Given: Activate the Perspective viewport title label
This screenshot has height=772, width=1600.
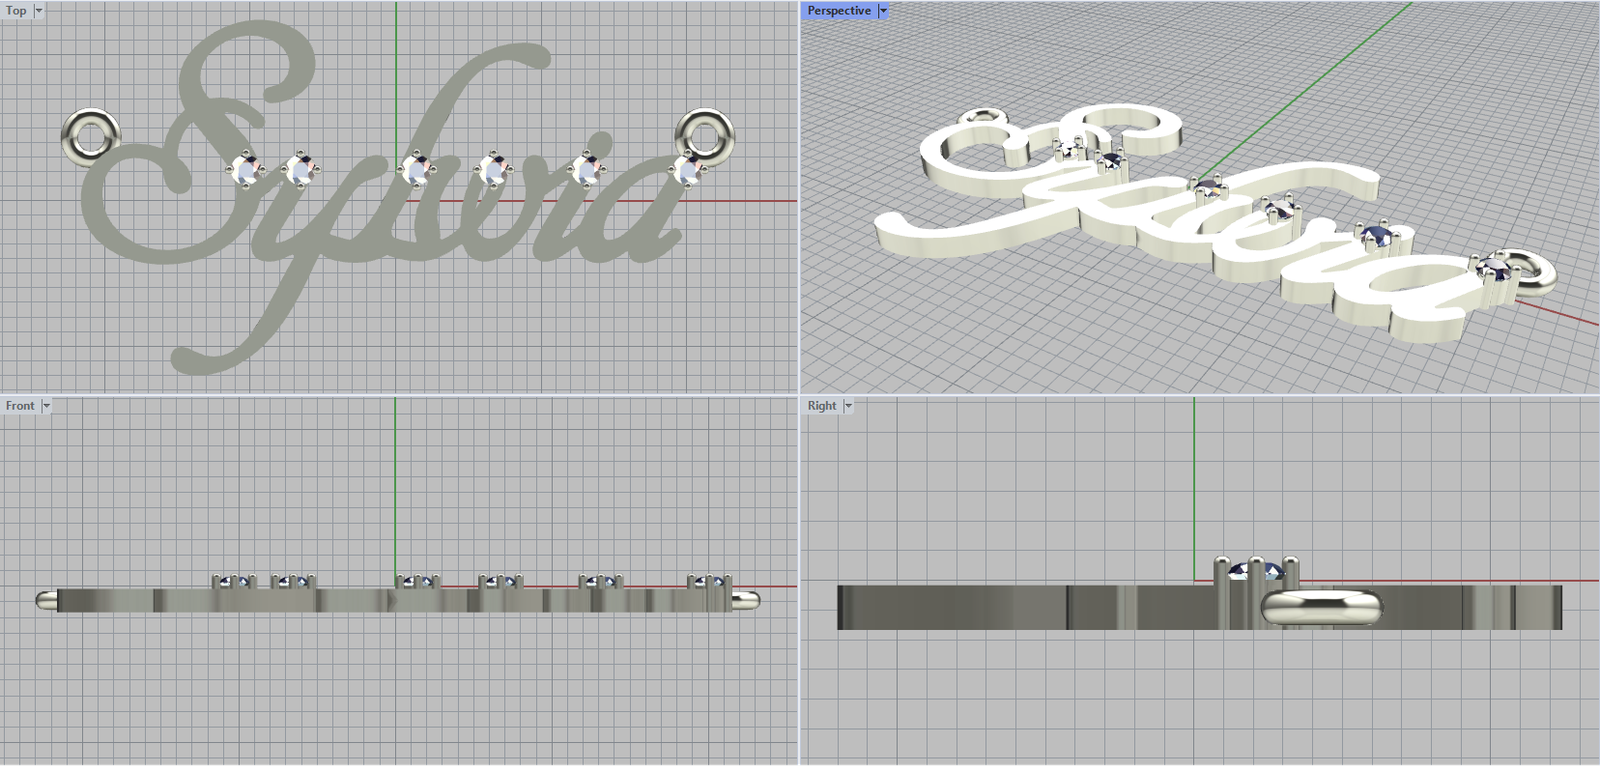Looking at the screenshot, I should point(839,11).
